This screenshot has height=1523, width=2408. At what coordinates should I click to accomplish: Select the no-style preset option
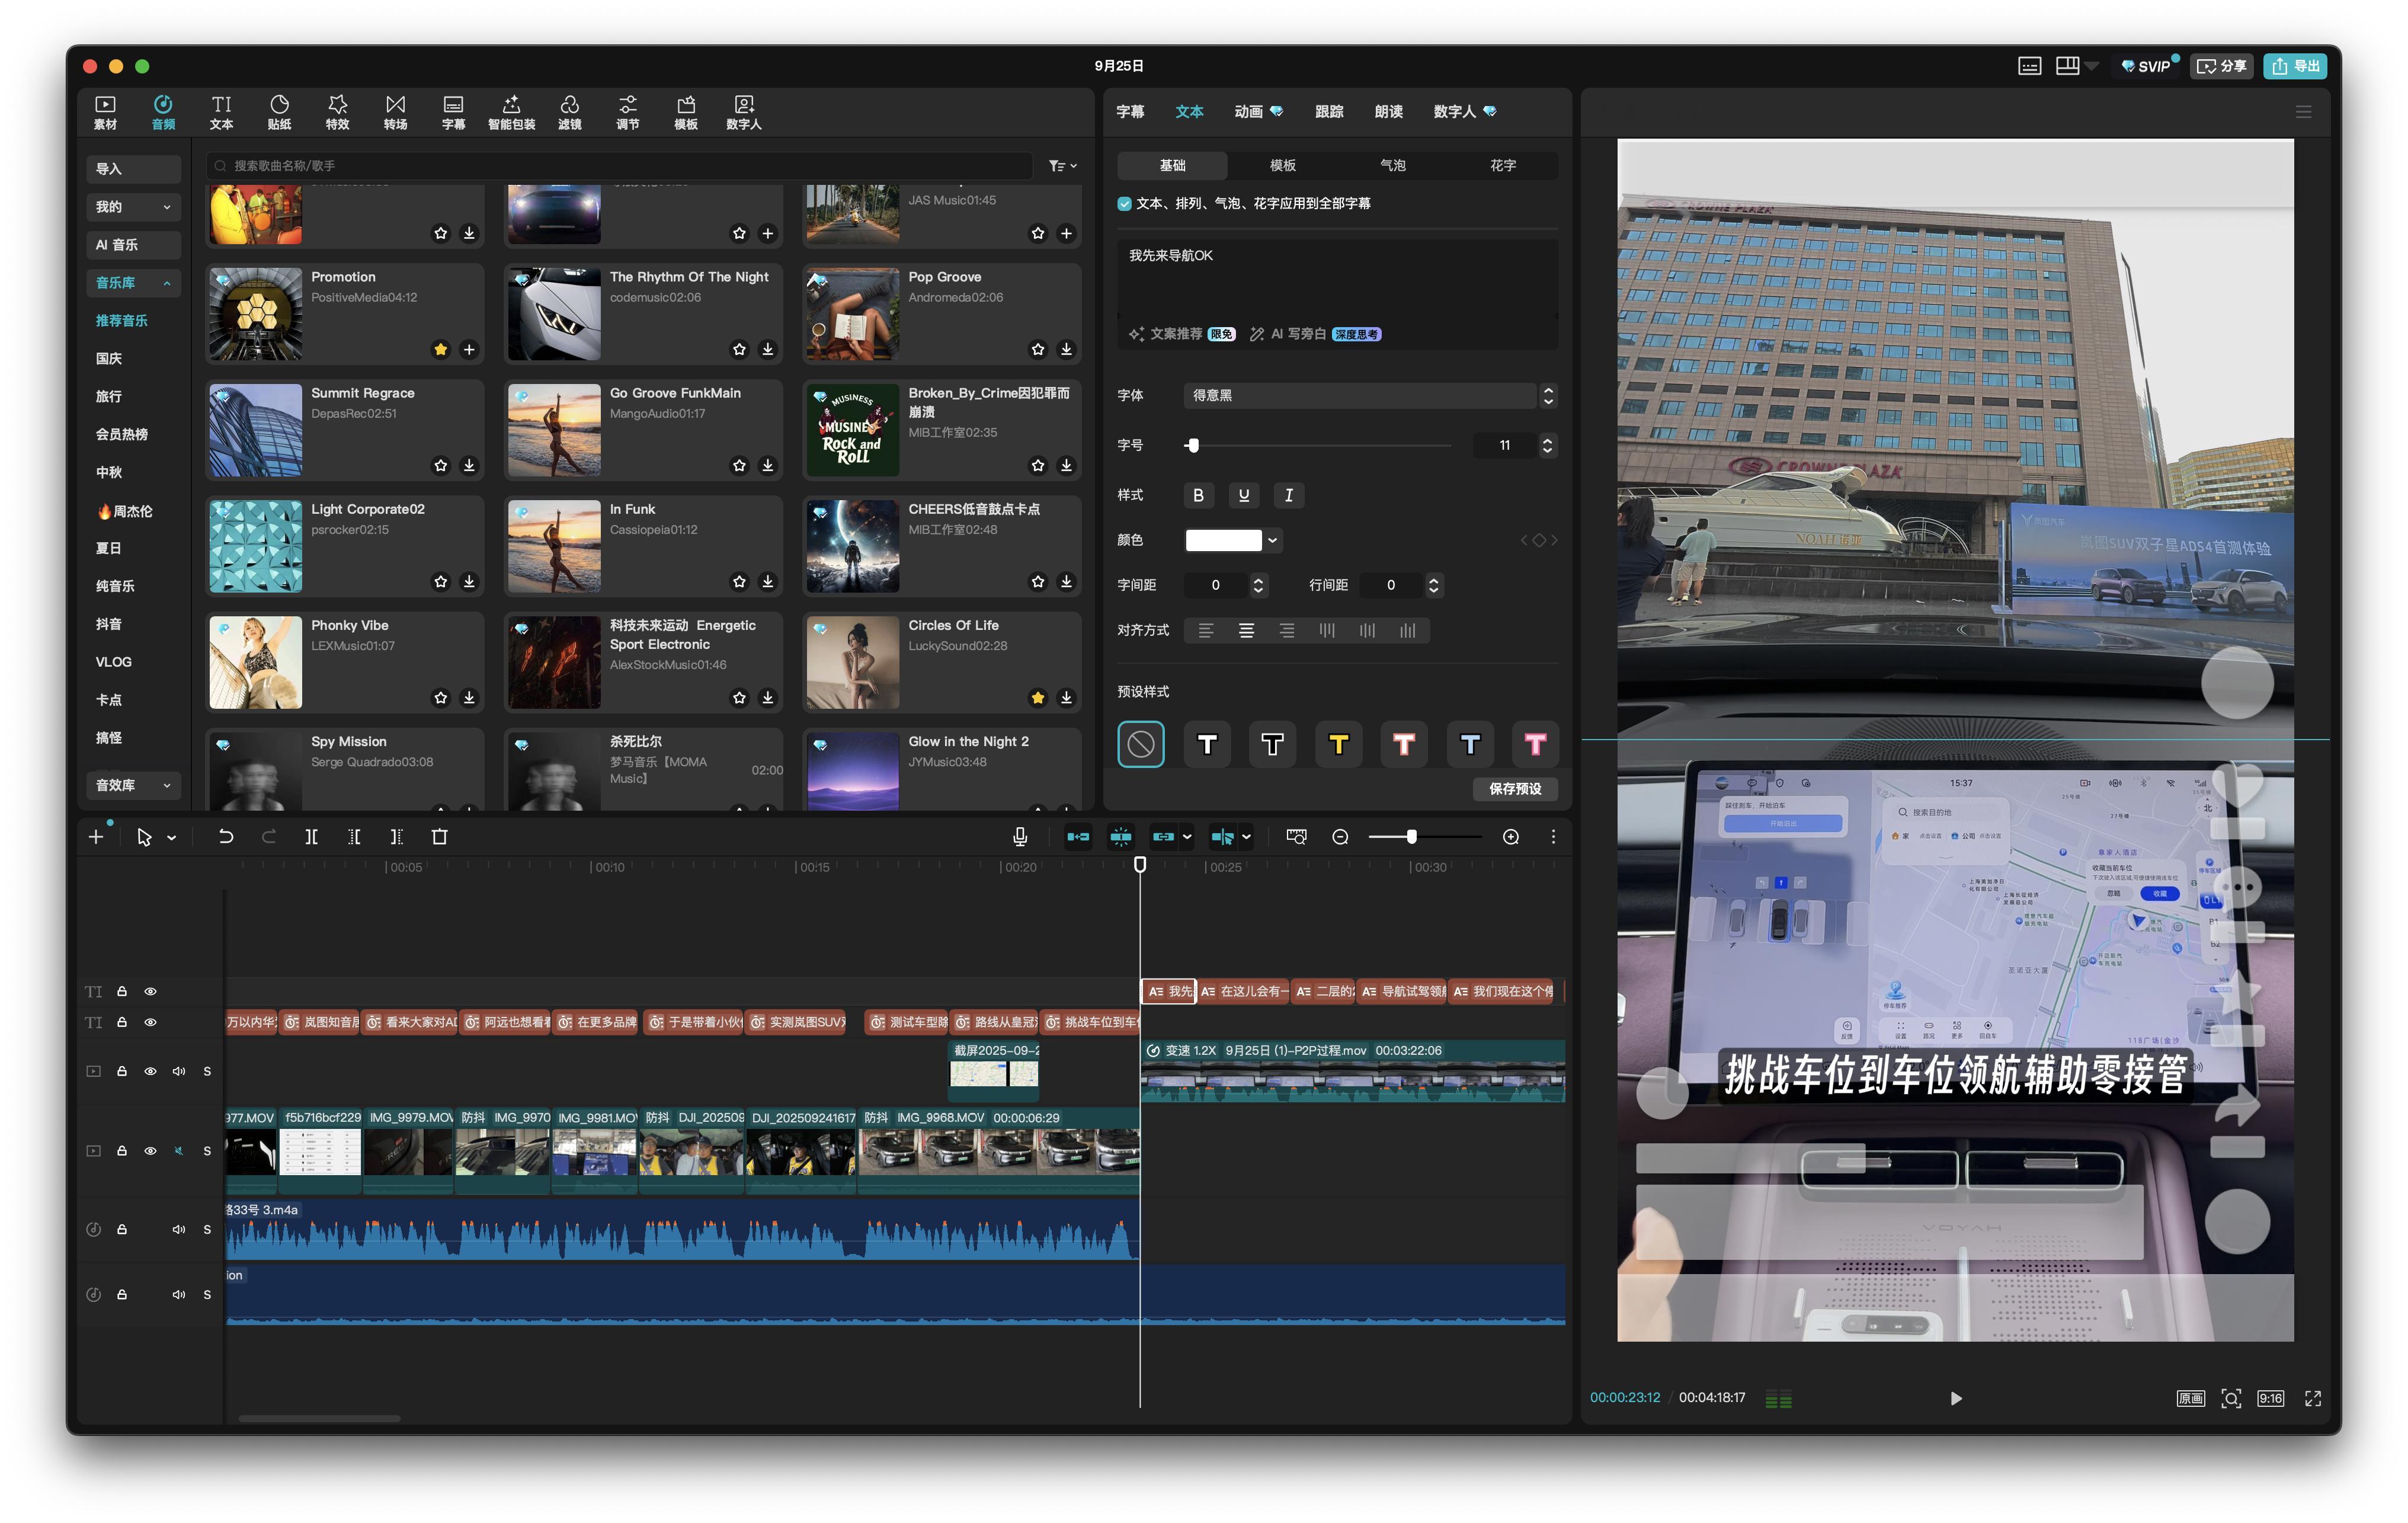(1141, 744)
